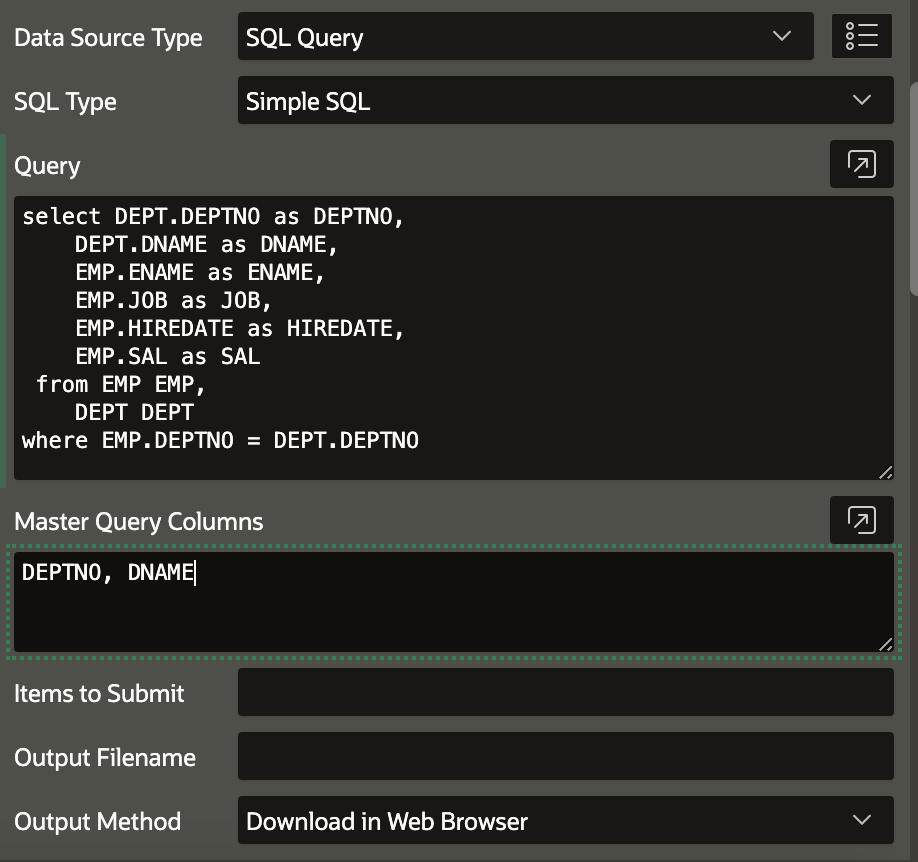Screen dimensions: 918x862
Task: Click inside the Query SQL text area
Action: pos(454,338)
